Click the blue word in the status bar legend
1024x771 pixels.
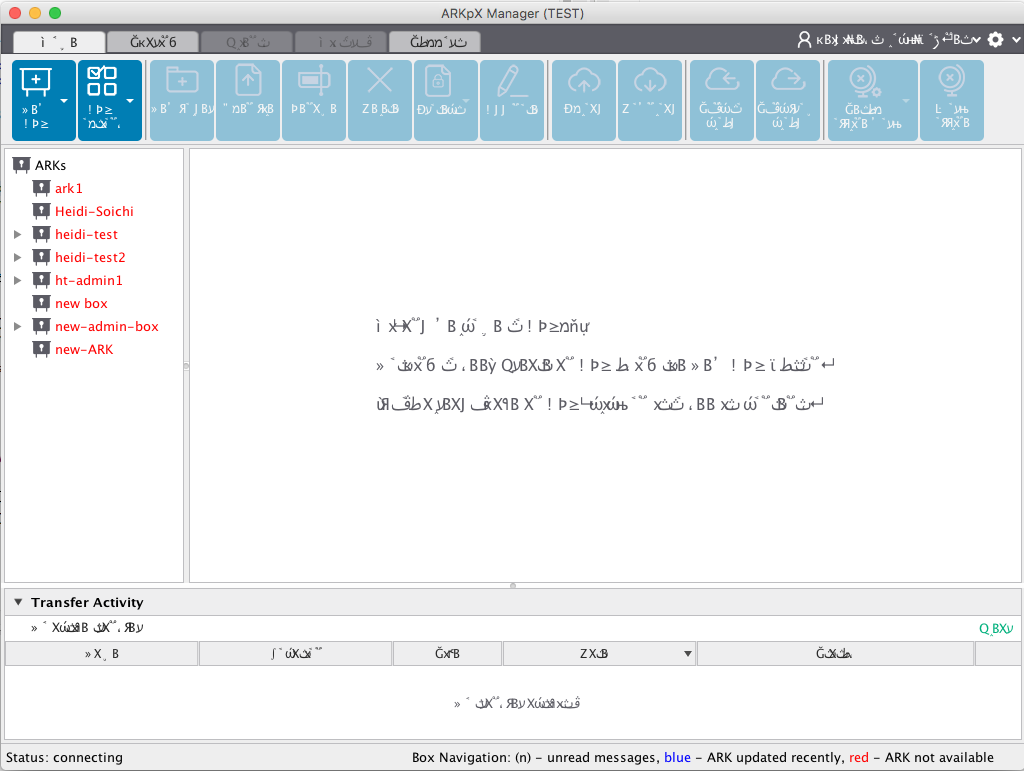[677, 757]
